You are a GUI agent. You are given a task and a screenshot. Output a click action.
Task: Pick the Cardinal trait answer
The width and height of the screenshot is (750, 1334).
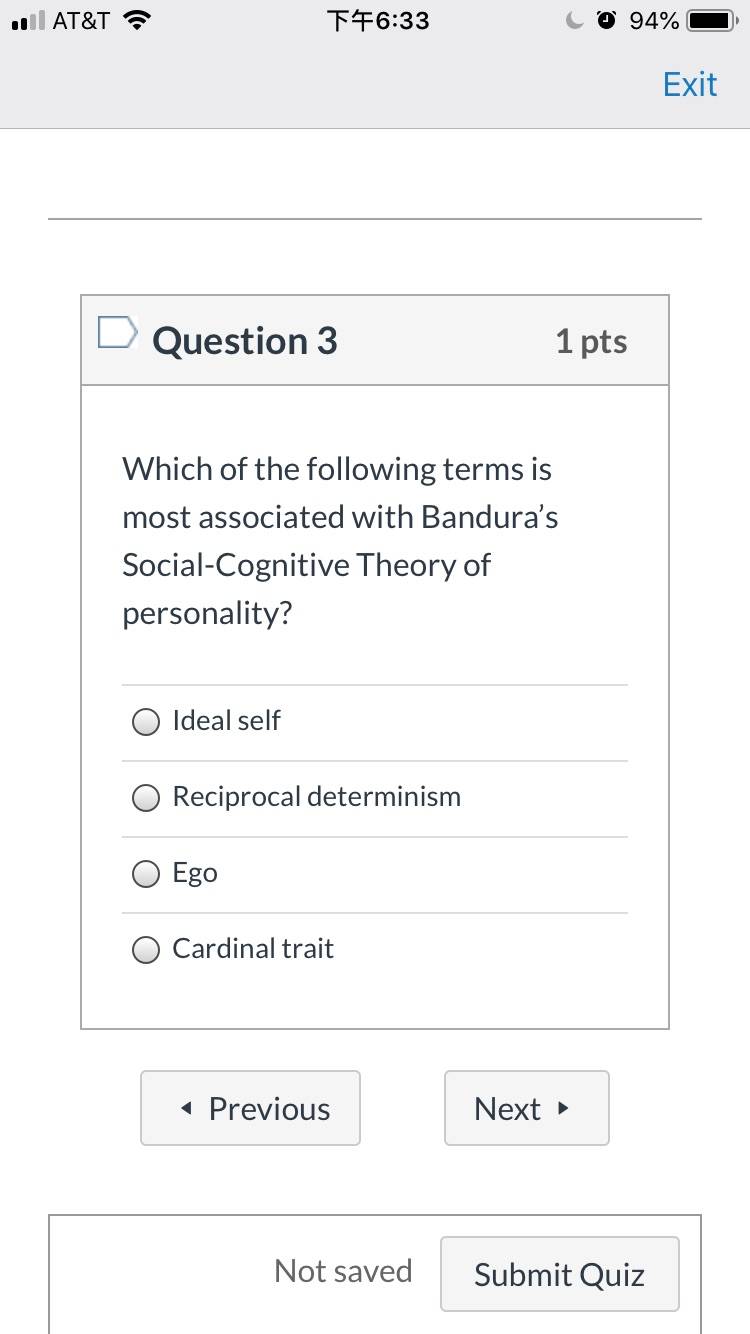pyautogui.click(x=146, y=950)
